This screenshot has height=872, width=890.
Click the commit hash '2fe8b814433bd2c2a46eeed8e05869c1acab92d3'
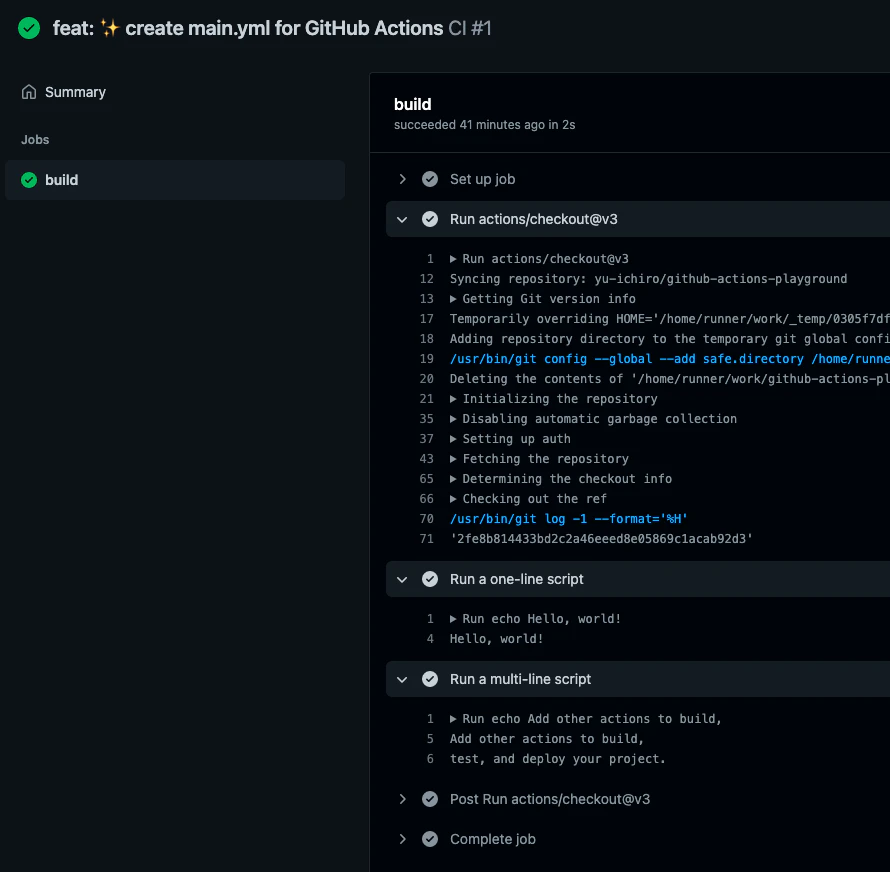pos(601,539)
